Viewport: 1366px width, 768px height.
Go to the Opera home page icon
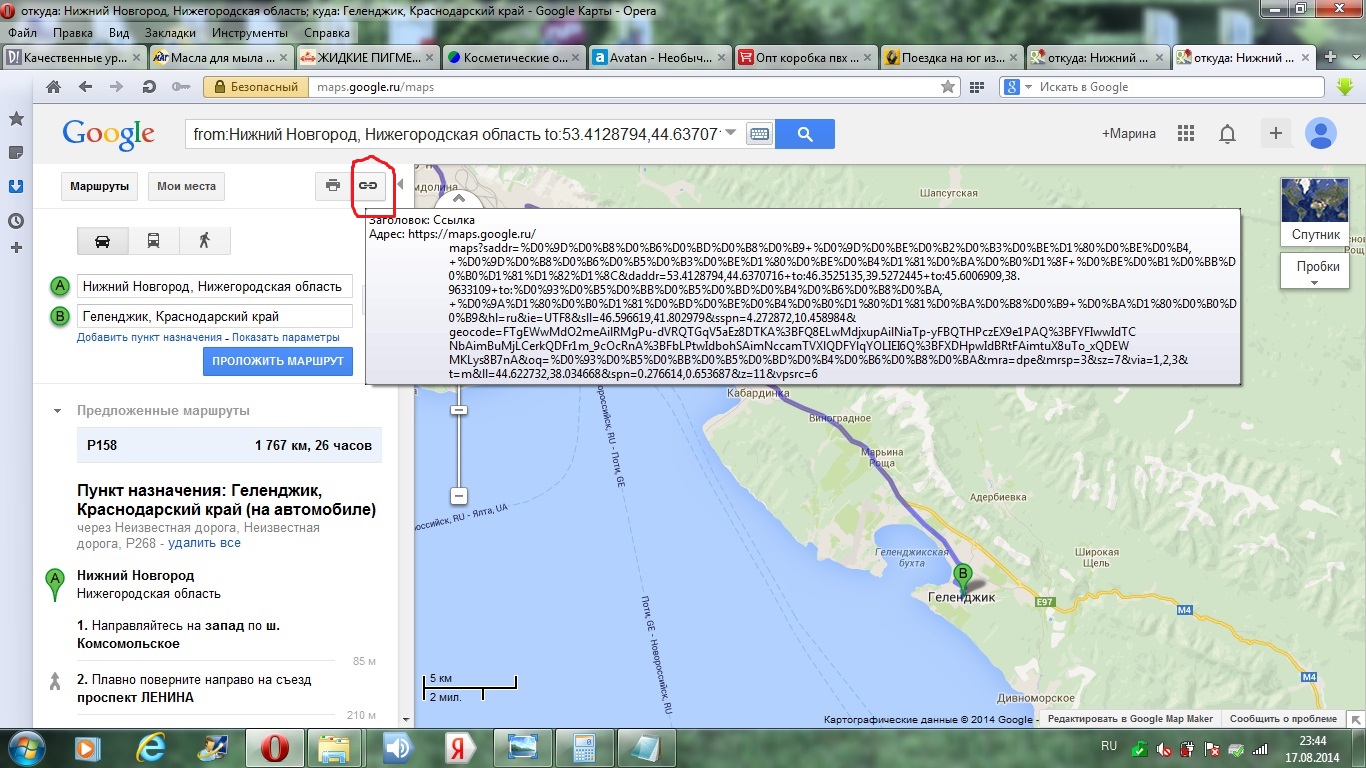click(x=54, y=87)
